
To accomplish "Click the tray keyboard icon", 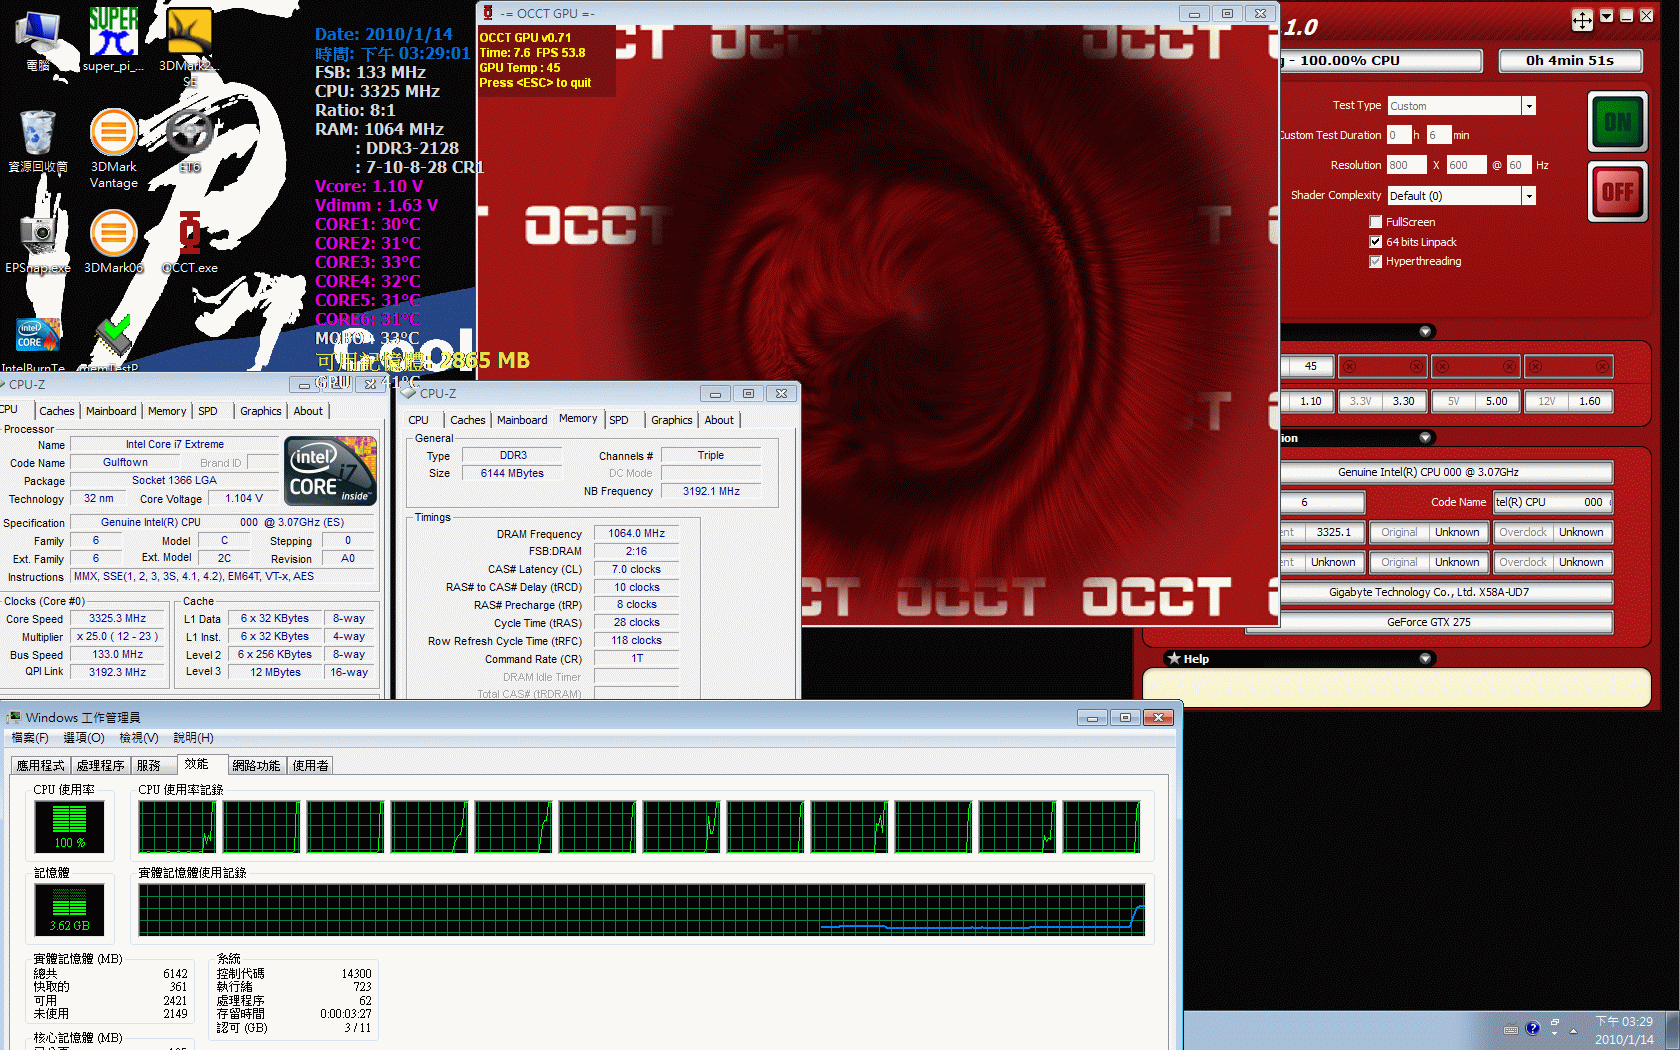I will [x=1511, y=1029].
